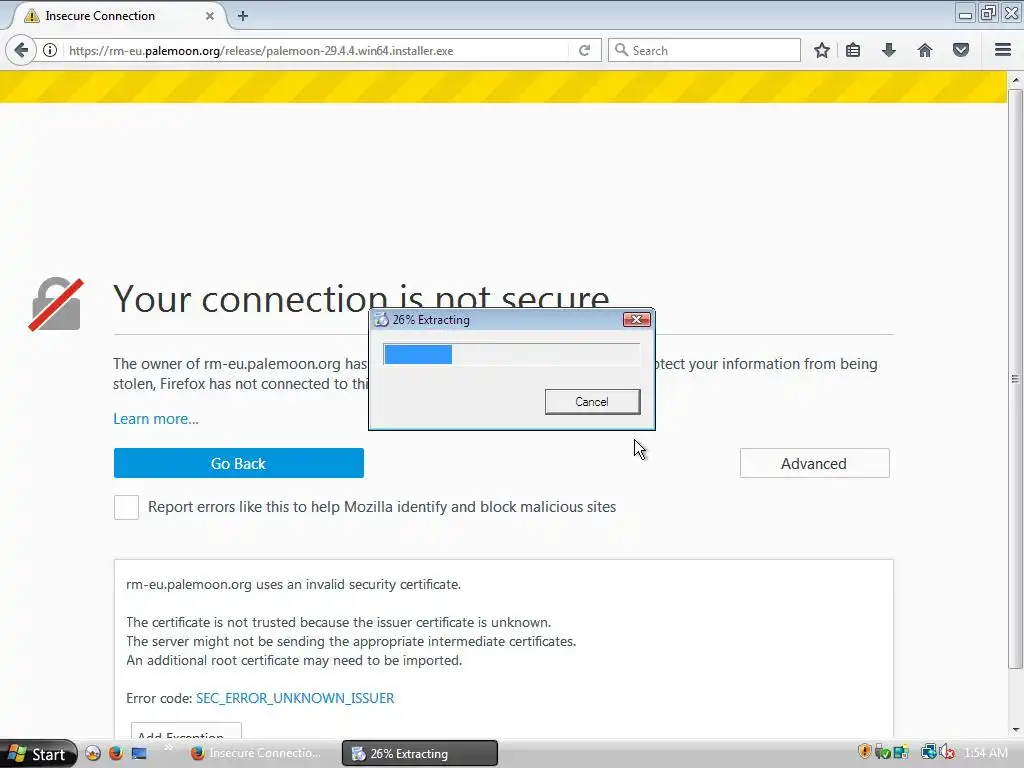Cancel the extraction dialog
The width and height of the screenshot is (1024, 768).
pyautogui.click(x=592, y=402)
